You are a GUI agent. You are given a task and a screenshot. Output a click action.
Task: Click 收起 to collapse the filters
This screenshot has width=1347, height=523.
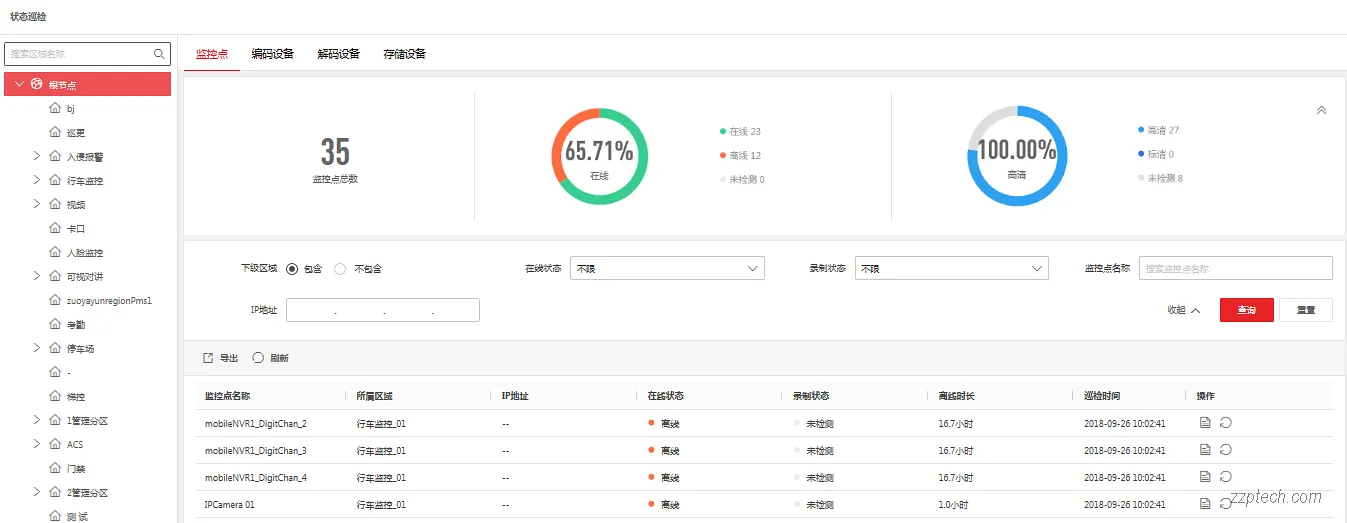point(1183,310)
